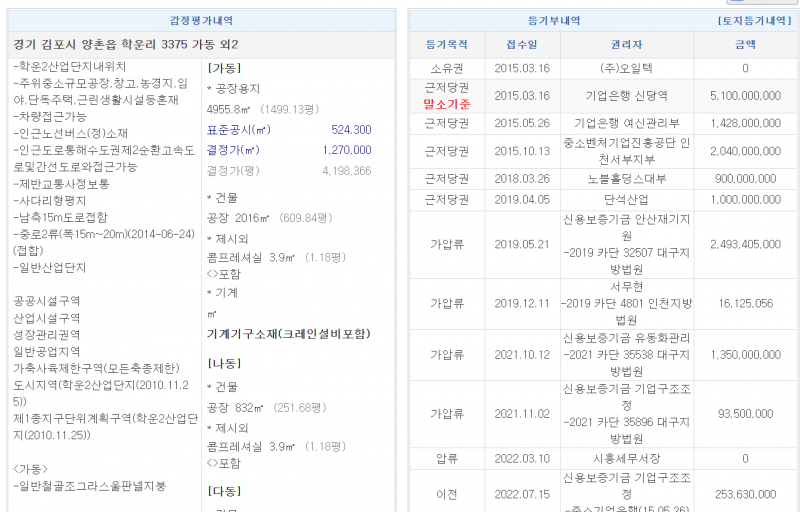Click the 기계기구소재(크레인설비포함) bold text

(x=288, y=333)
